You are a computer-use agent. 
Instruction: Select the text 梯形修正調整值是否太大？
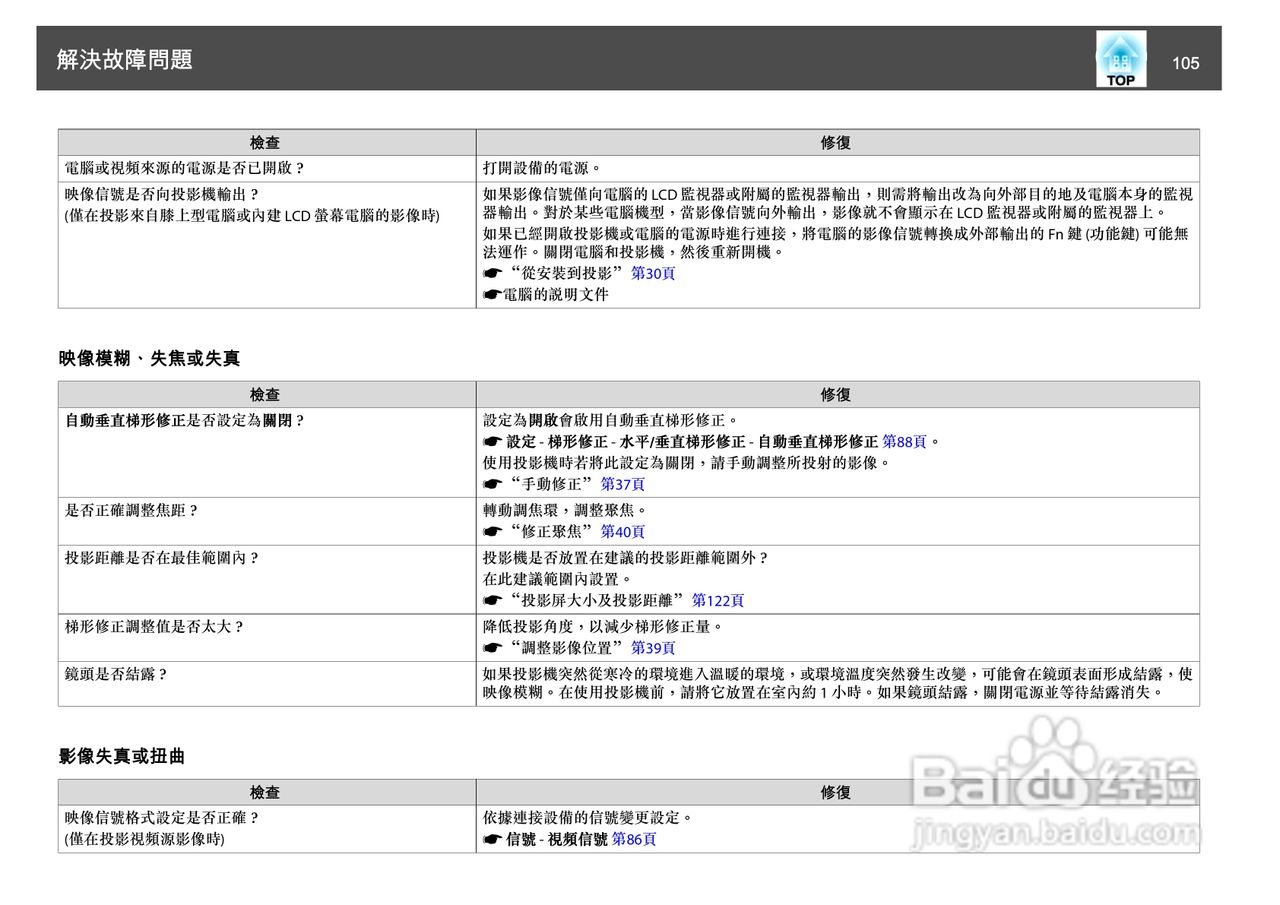point(155,627)
